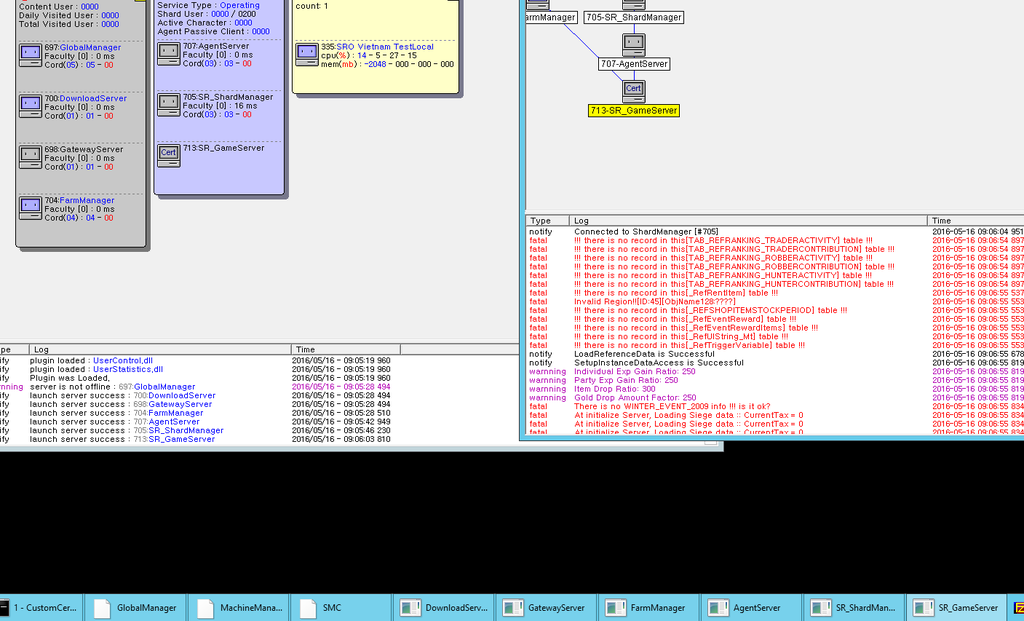Select the 697 GlobalManager server icon
Viewport: 1024px width, 621px height.
(30, 54)
